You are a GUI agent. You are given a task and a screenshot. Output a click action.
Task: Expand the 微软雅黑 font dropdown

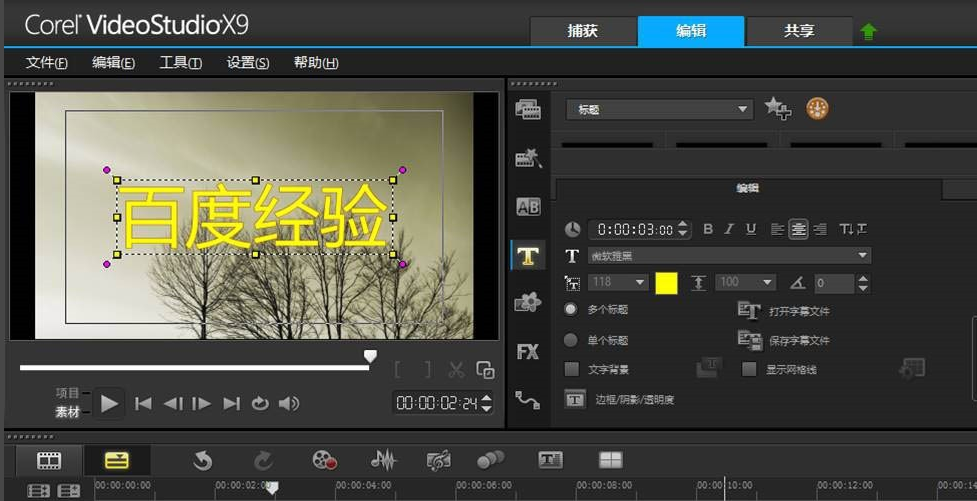point(862,256)
